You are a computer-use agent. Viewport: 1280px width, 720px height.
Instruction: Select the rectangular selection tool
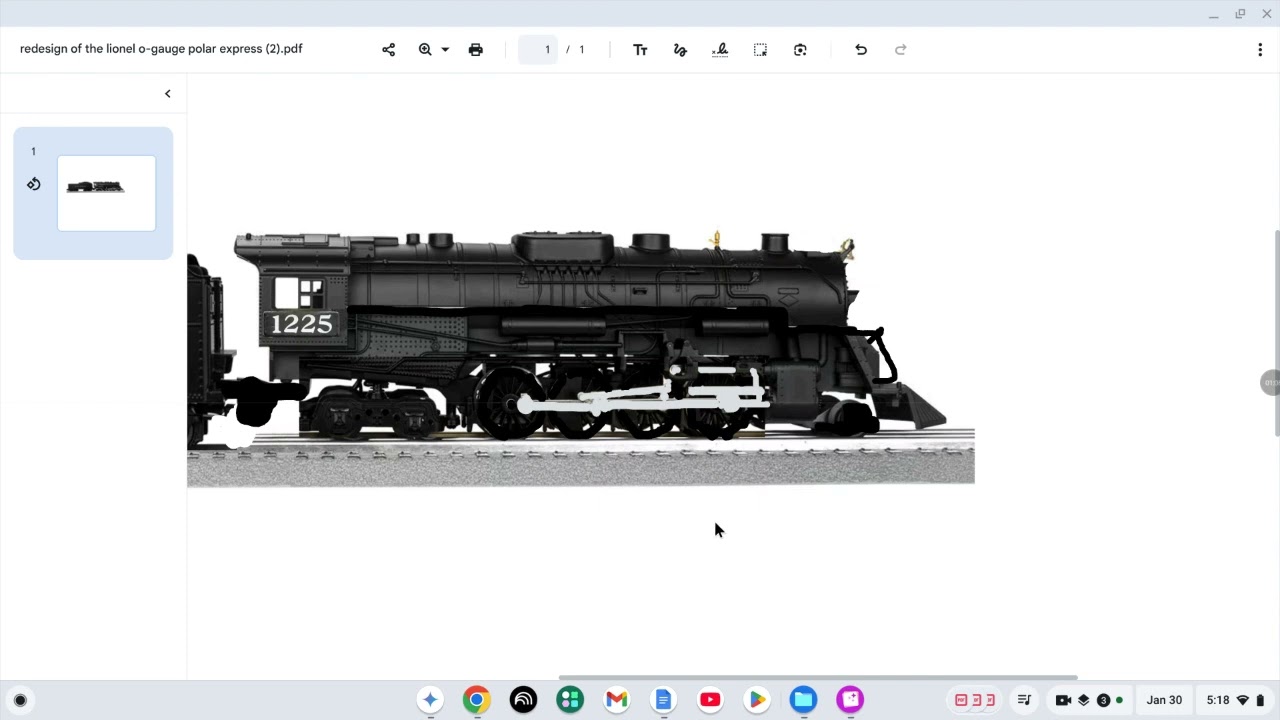pos(760,50)
